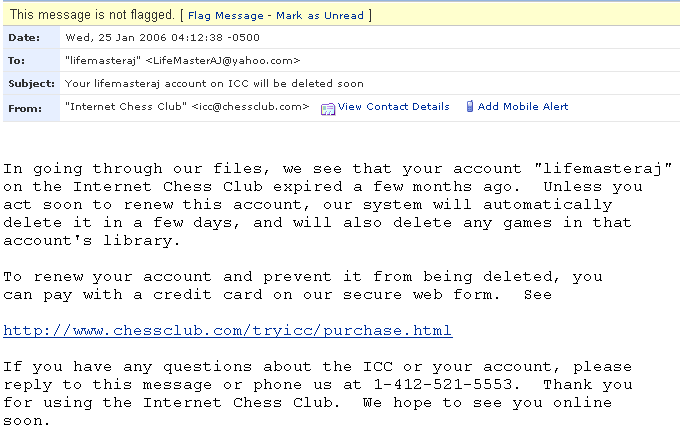Click the "This message is not flagged" text
680x433 pixels.
(92, 15)
